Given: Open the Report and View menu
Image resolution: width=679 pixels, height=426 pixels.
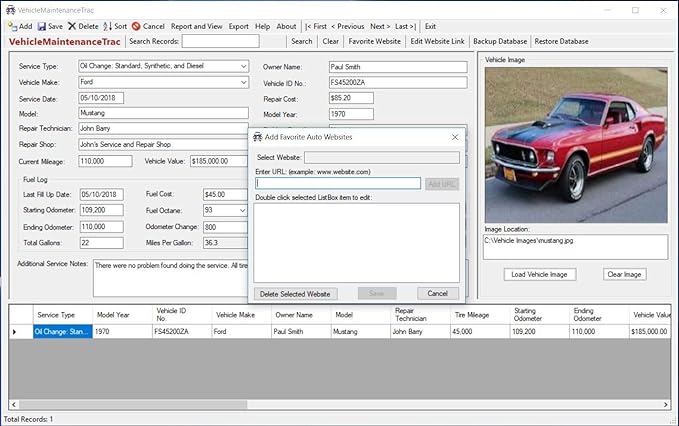Looking at the screenshot, I should tap(197, 25).
